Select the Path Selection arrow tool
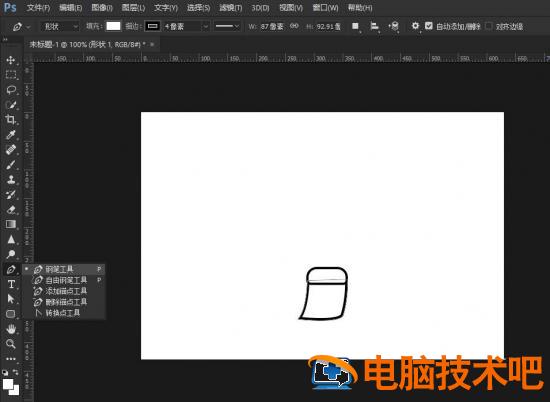 [11, 299]
